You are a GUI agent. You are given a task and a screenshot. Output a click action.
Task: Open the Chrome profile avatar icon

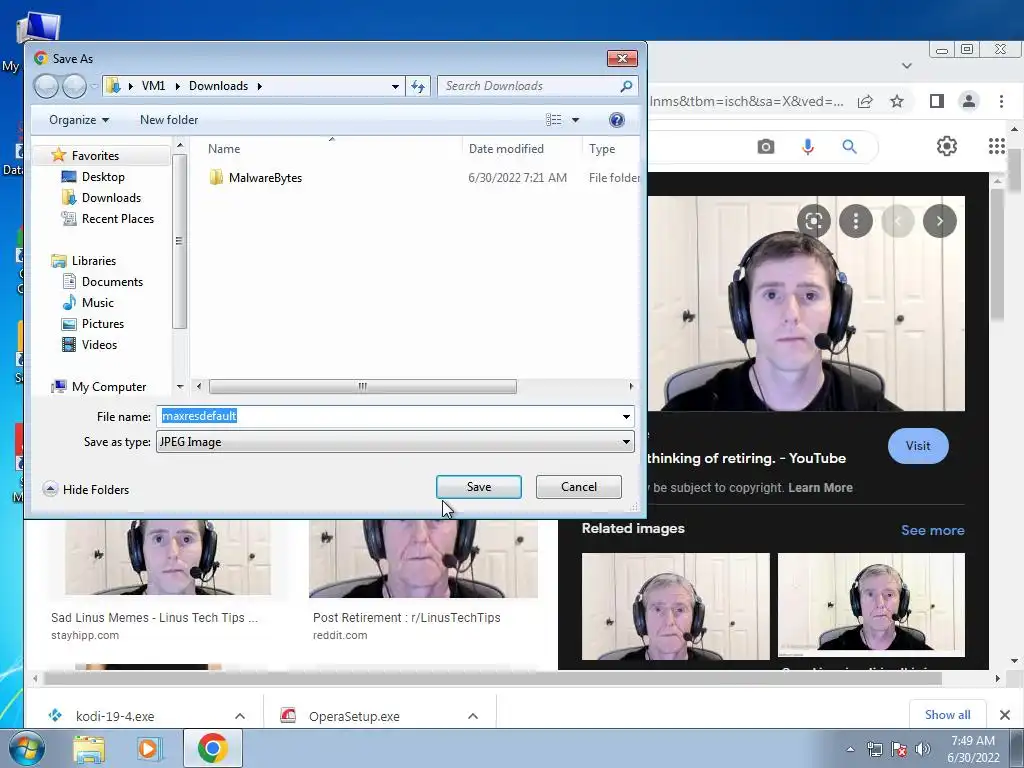click(968, 101)
